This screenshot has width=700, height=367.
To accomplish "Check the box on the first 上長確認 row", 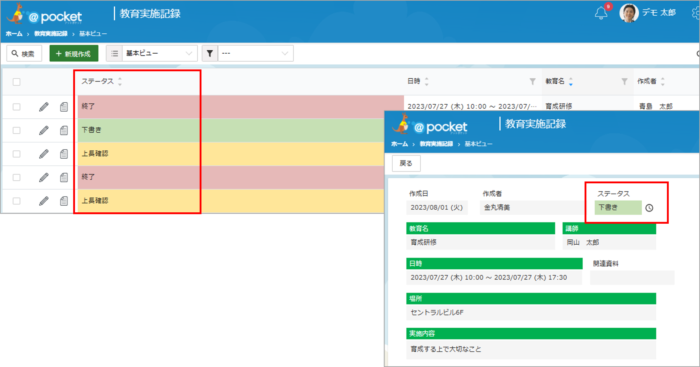I will pos(17,154).
